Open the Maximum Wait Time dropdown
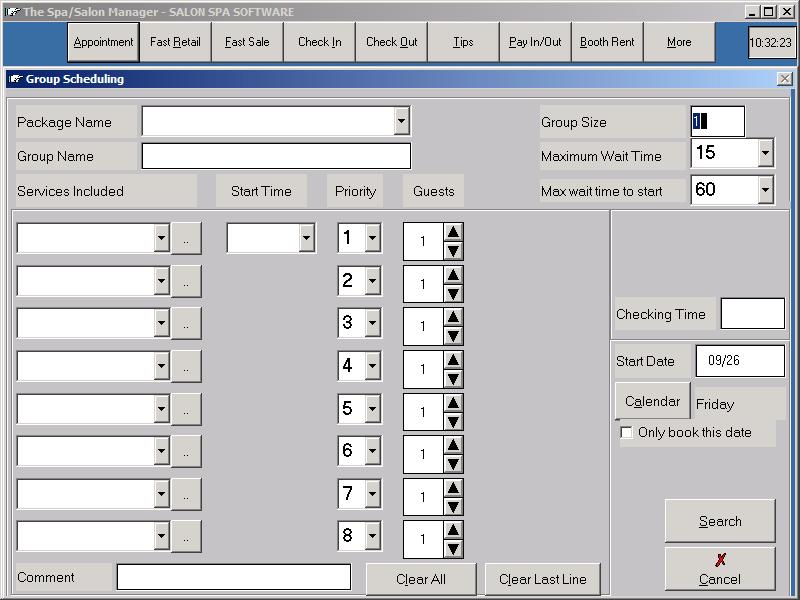This screenshot has height=600, width=800. point(765,153)
